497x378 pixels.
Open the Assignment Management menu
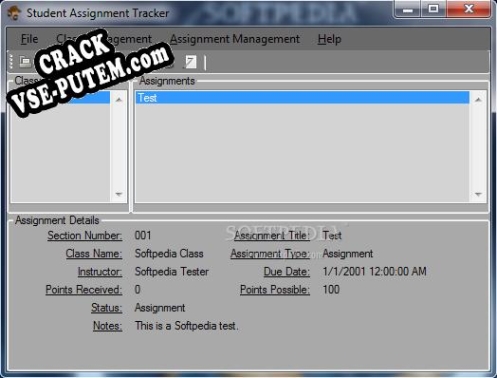(235, 39)
